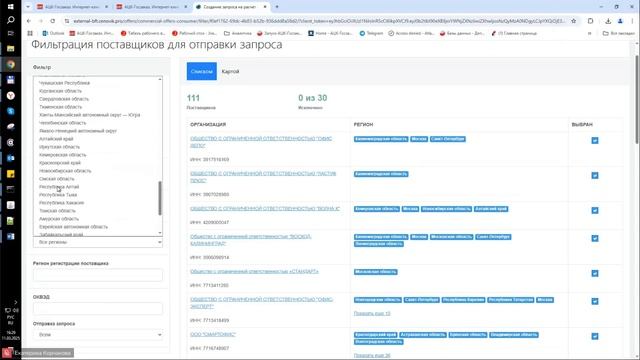The height and width of the screenshot is (360, 640).
Task: Open Chrome extensions menu
Action: [590, 21]
